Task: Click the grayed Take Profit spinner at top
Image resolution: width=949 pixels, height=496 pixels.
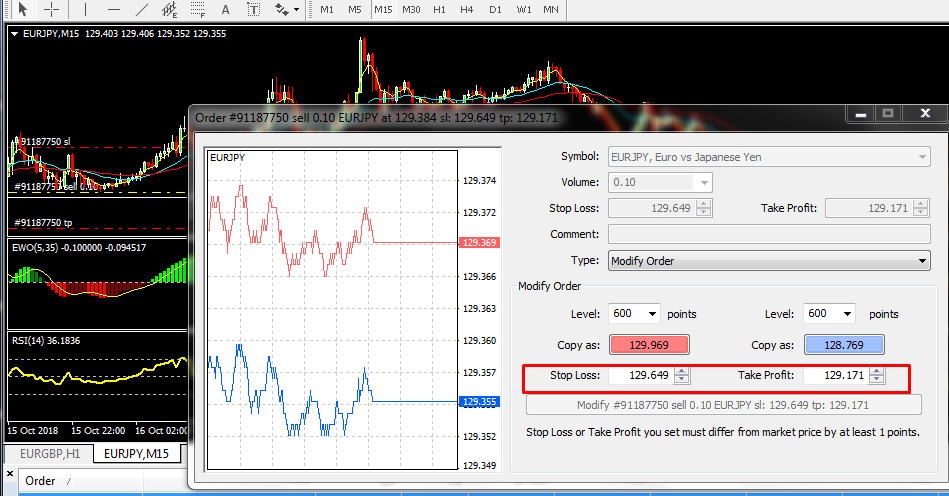Action: (x=921, y=208)
